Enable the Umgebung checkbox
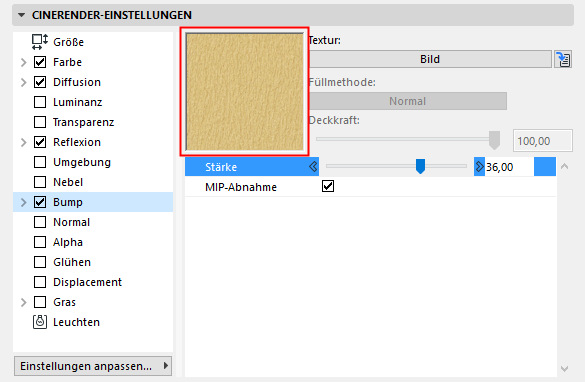 click(40, 162)
